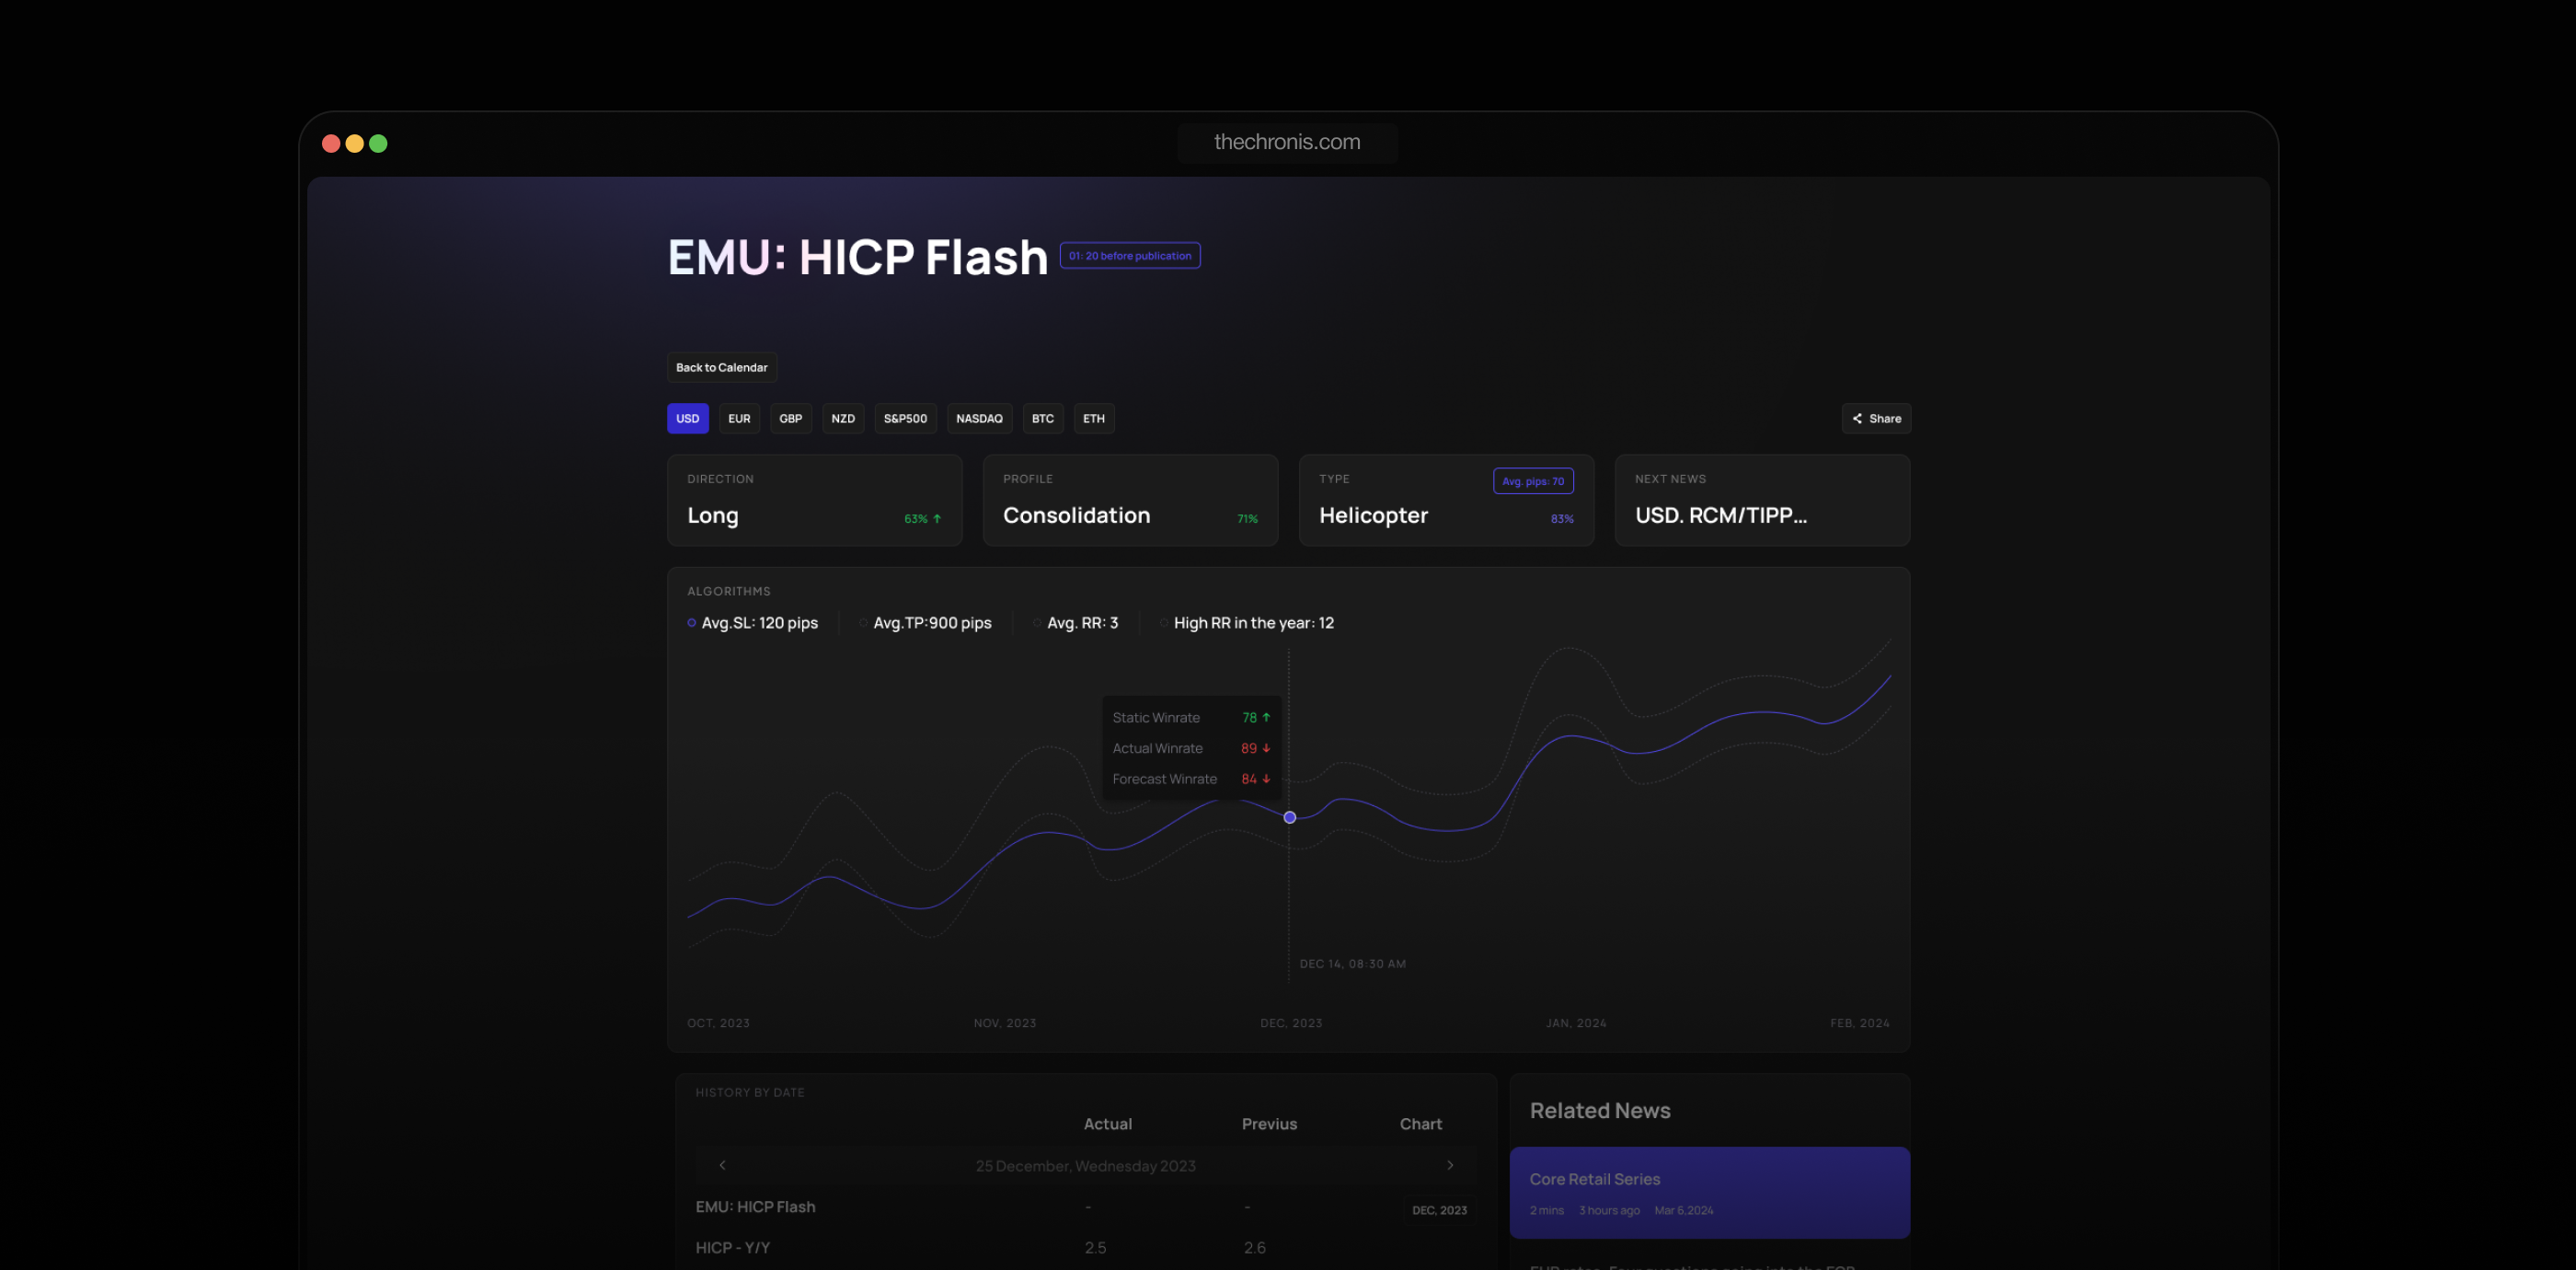Toggle High RR in the year: 12 series
This screenshot has height=1270, width=2576.
point(1246,623)
